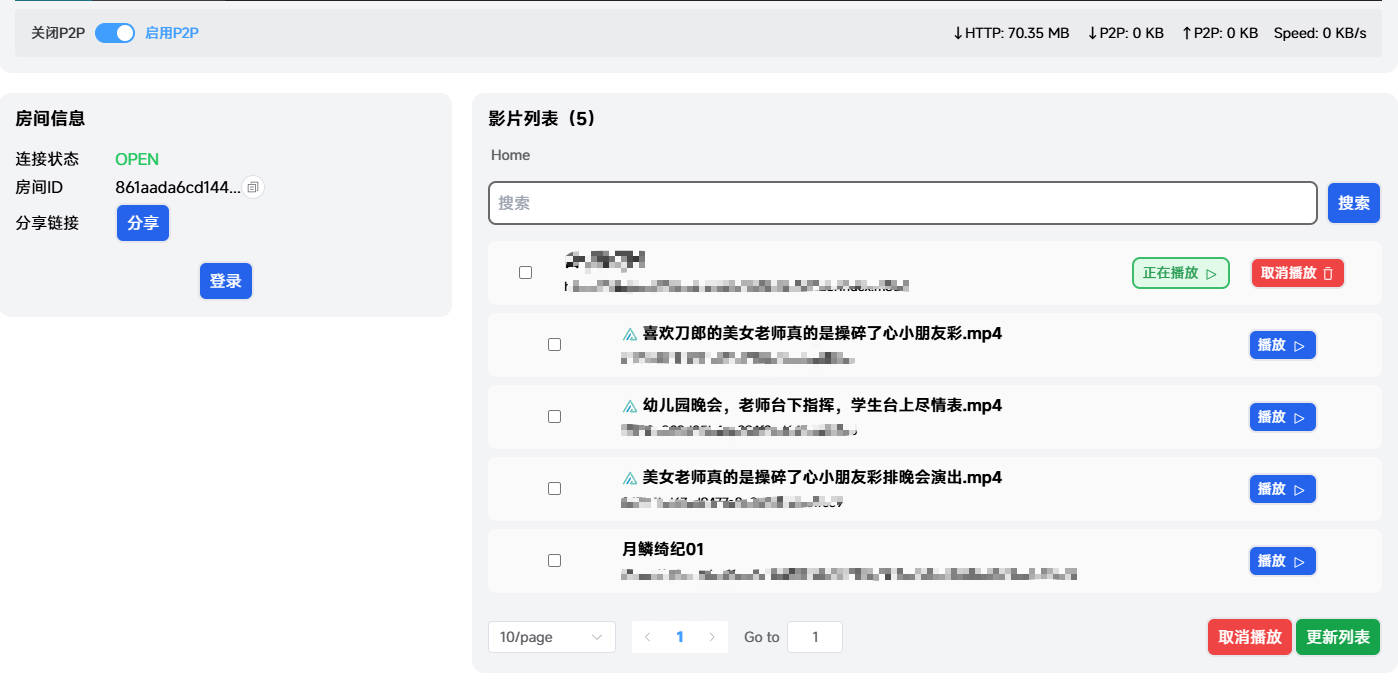Select checkbox next to 月鳞绮纪01
Image resolution: width=1398 pixels, height=686 pixels.
click(555, 561)
